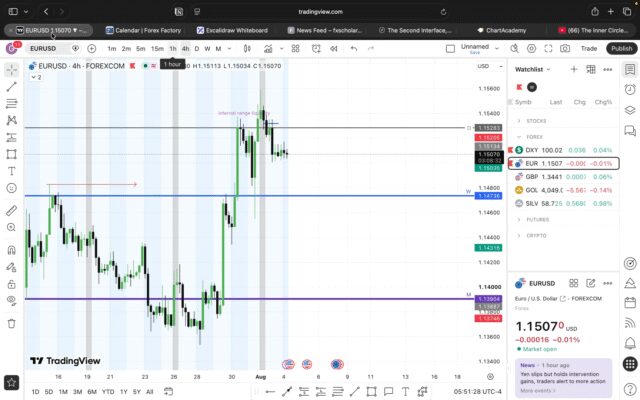The width and height of the screenshot is (640, 400).
Task: Expand the STOCKS watchlist section
Action: tap(519, 121)
